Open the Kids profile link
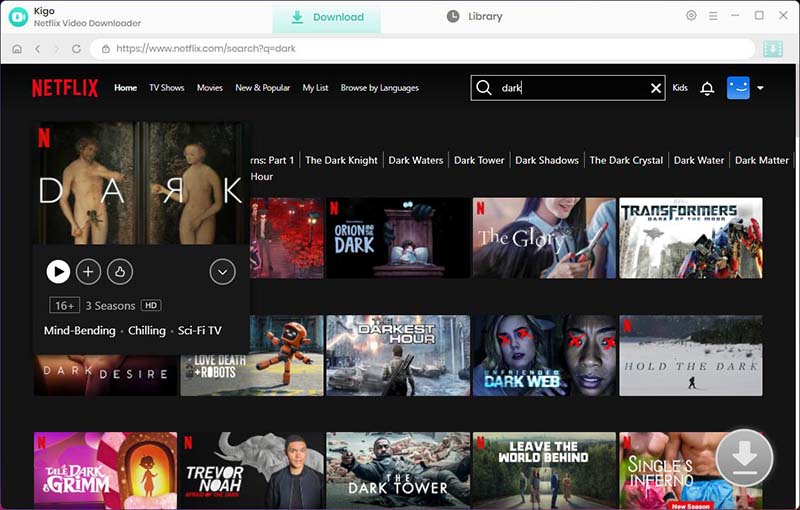 (680, 88)
